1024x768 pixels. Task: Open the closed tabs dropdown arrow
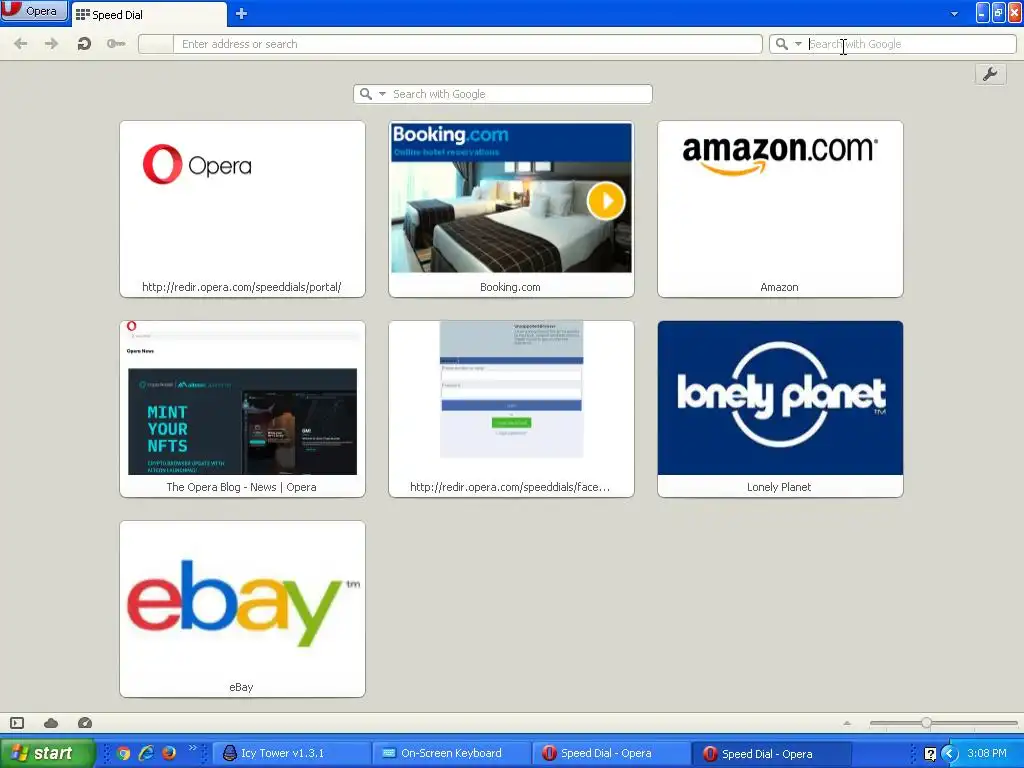954,14
